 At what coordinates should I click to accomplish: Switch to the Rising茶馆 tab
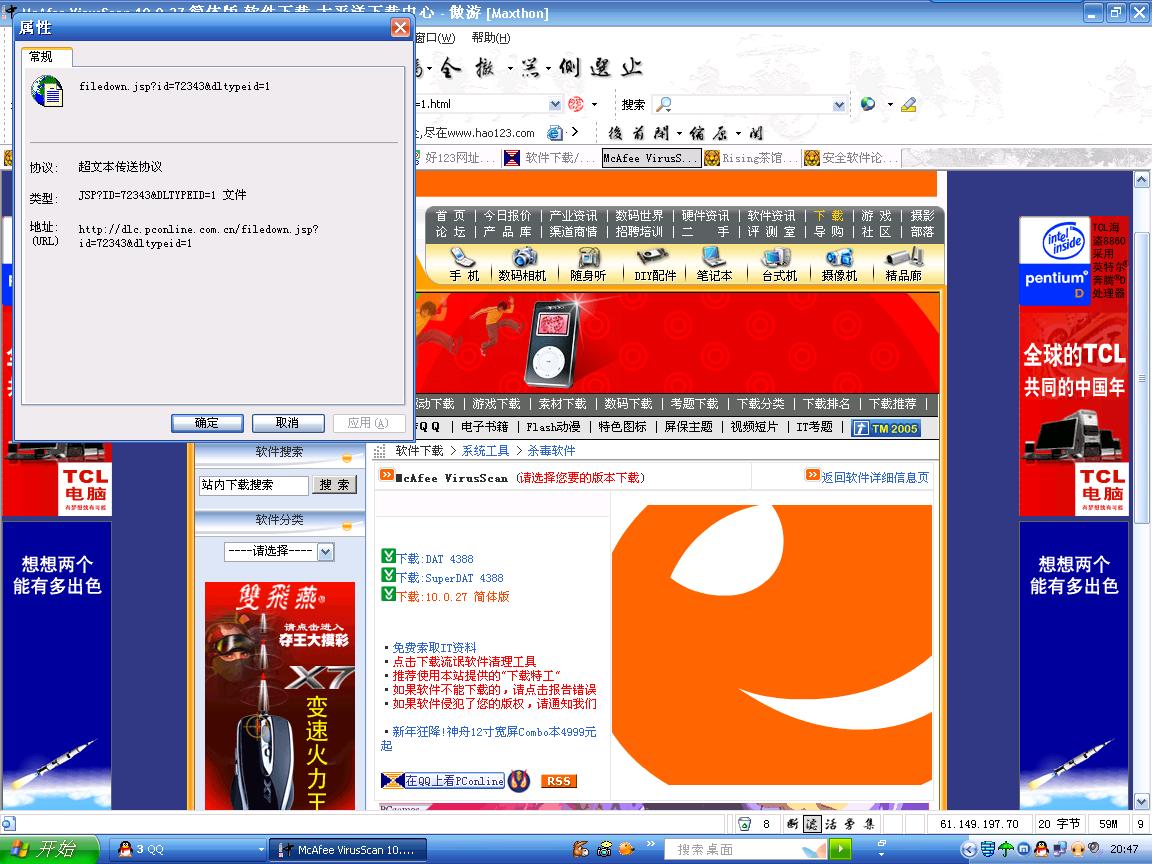tap(751, 158)
